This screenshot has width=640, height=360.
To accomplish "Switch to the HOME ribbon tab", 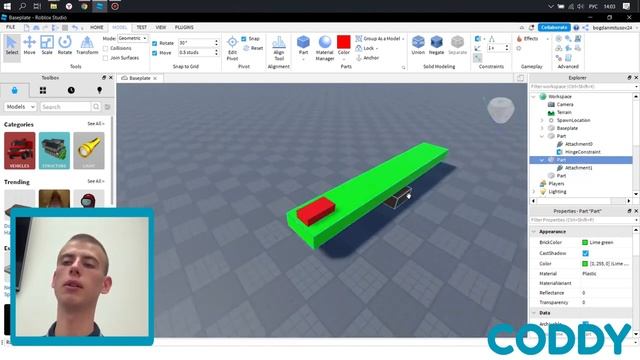I will coord(97,27).
